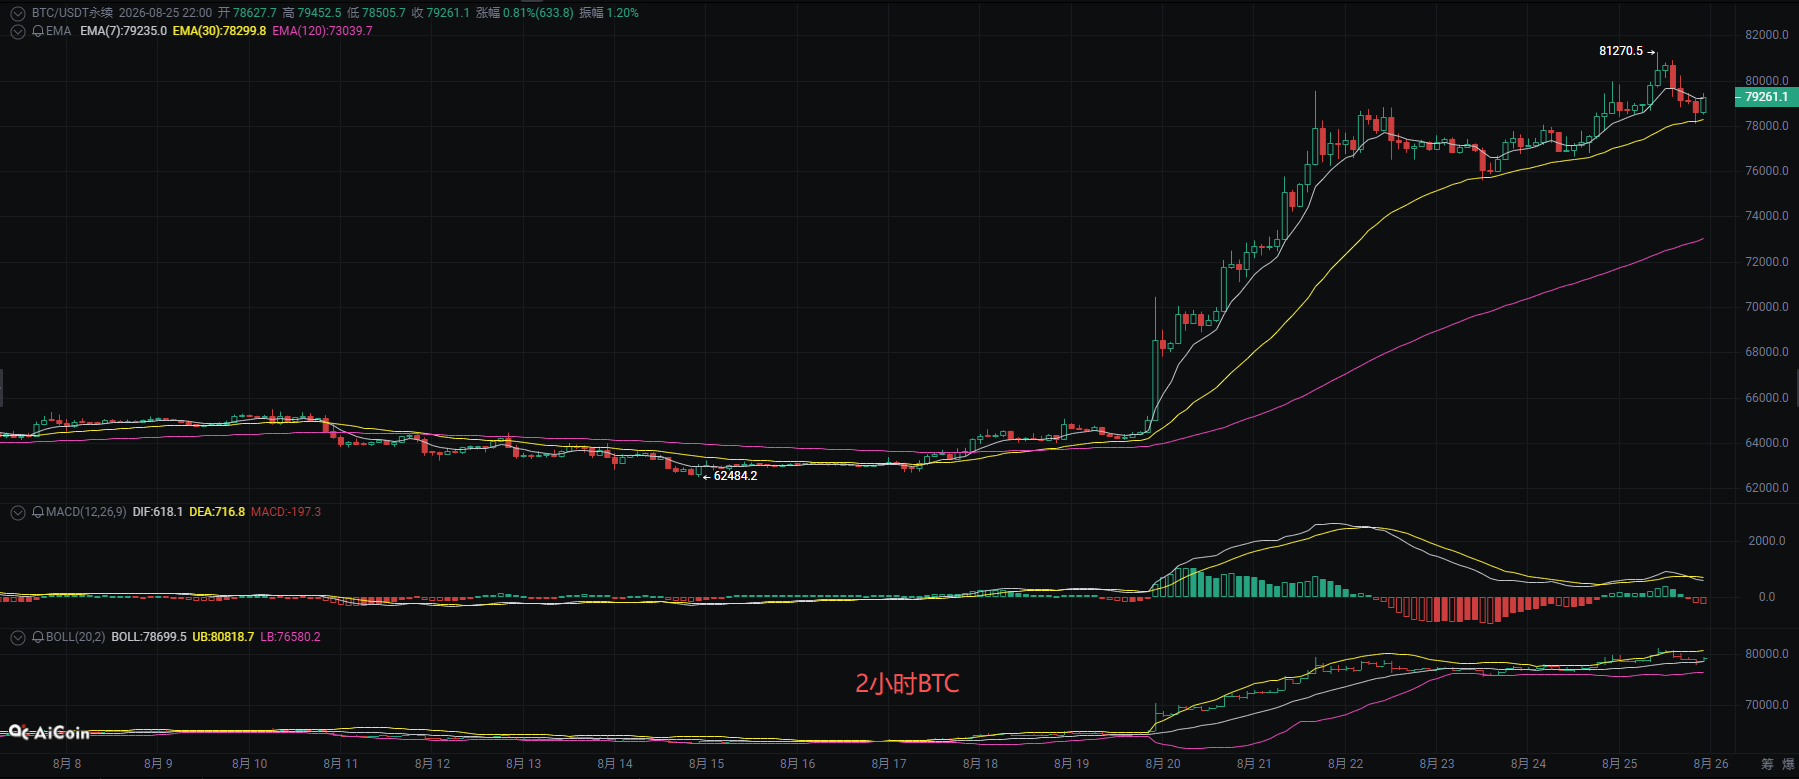Viewport: 1799px width, 779px height.
Task: Click the DIF:618.1 value
Action: pyautogui.click(x=158, y=512)
